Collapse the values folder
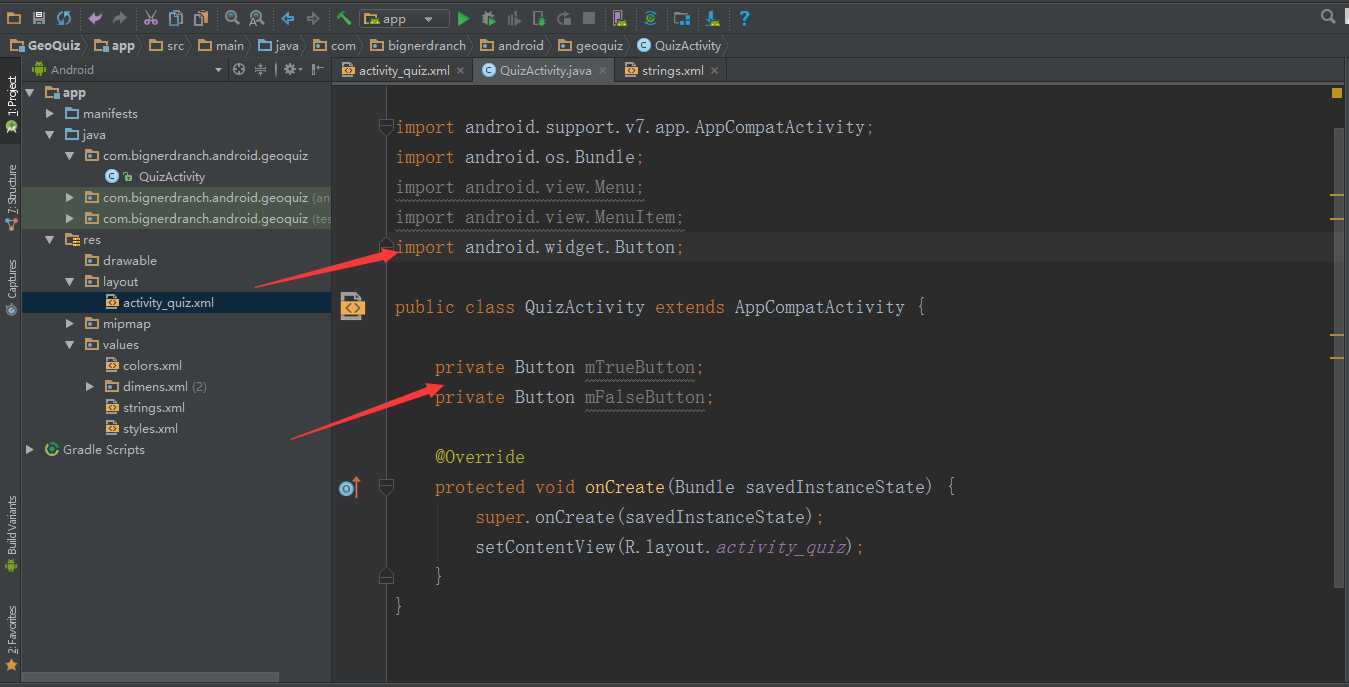 click(x=70, y=345)
